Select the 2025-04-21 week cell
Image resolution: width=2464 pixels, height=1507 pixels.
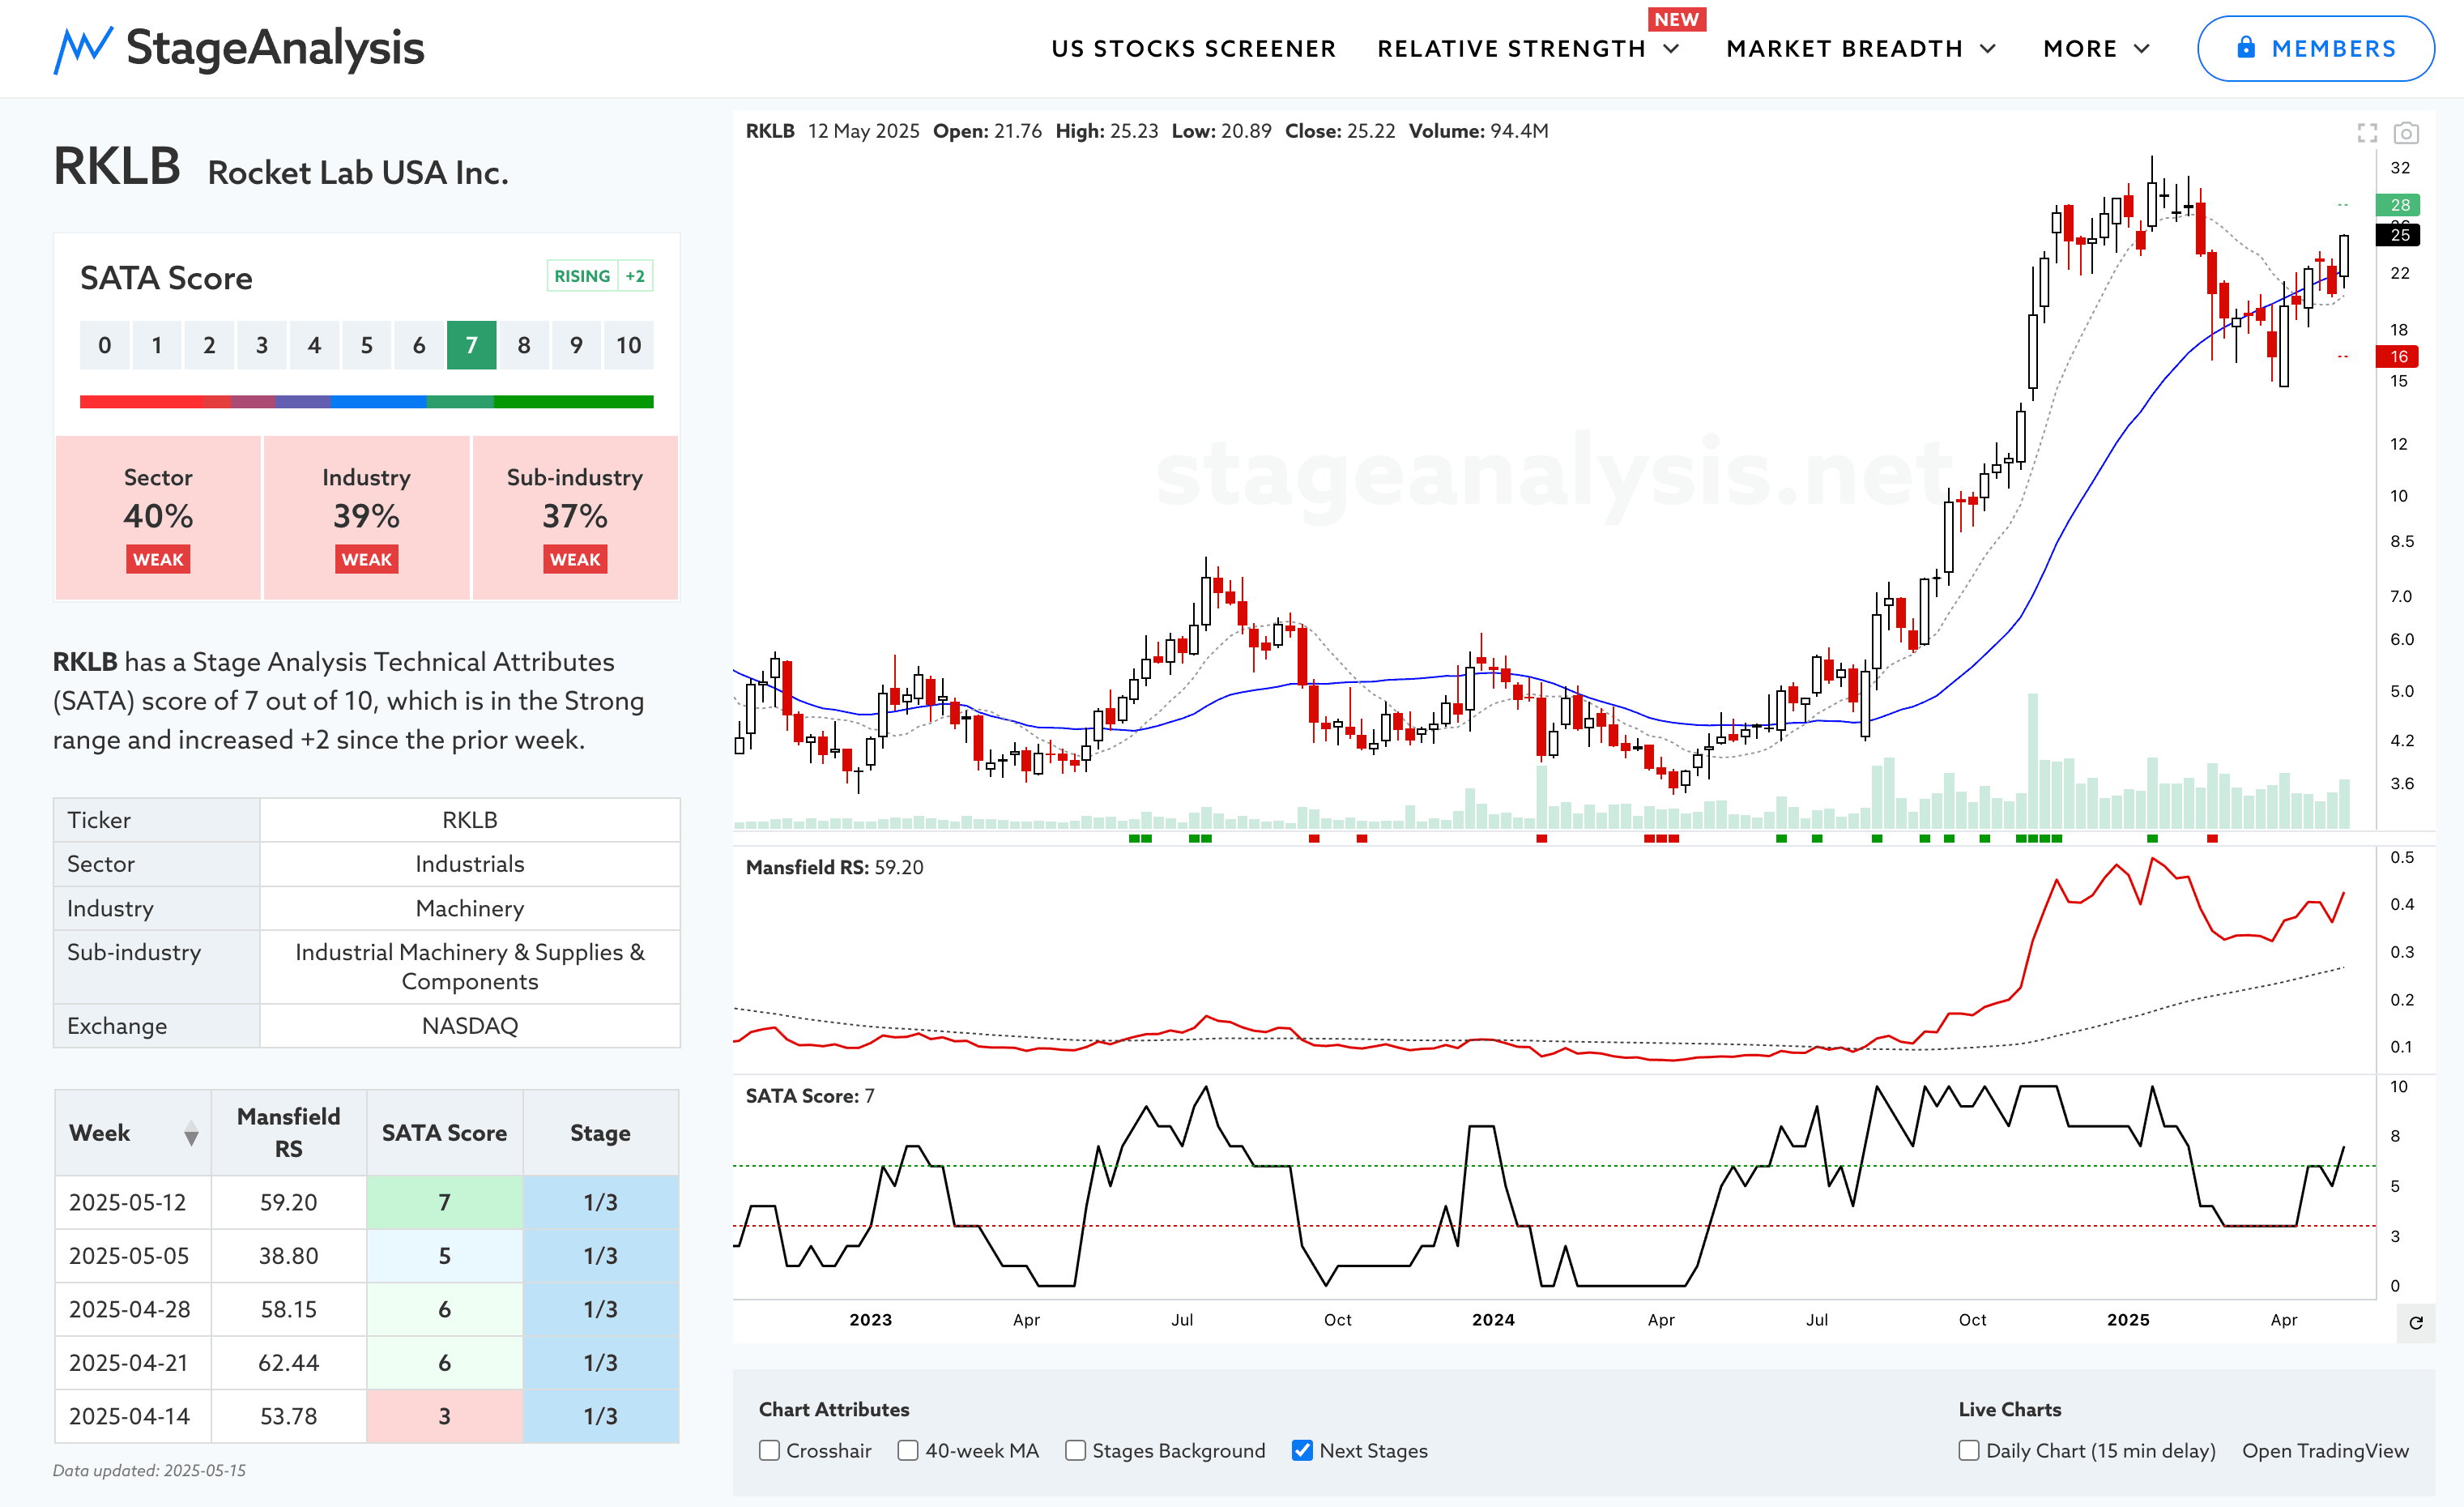click(x=132, y=1363)
